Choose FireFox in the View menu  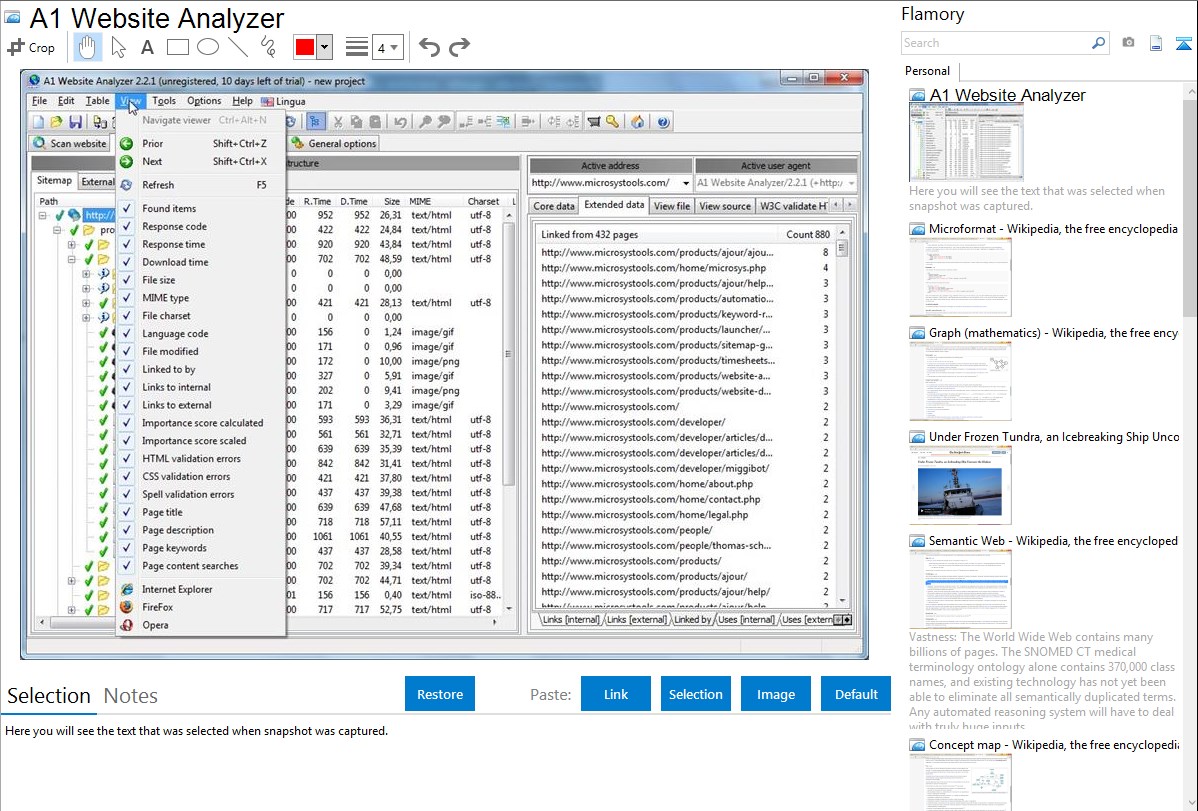point(202,607)
